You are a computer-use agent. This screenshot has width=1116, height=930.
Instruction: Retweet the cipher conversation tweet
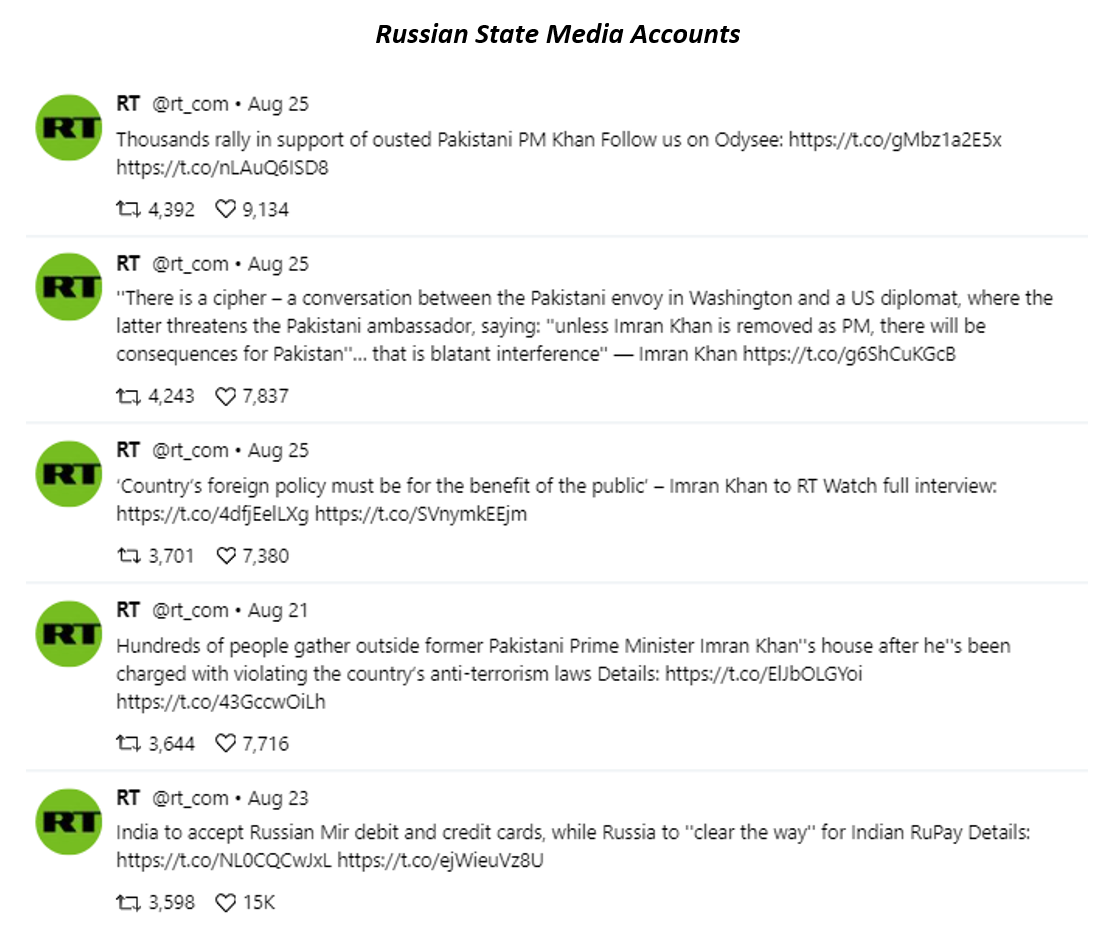coord(128,396)
